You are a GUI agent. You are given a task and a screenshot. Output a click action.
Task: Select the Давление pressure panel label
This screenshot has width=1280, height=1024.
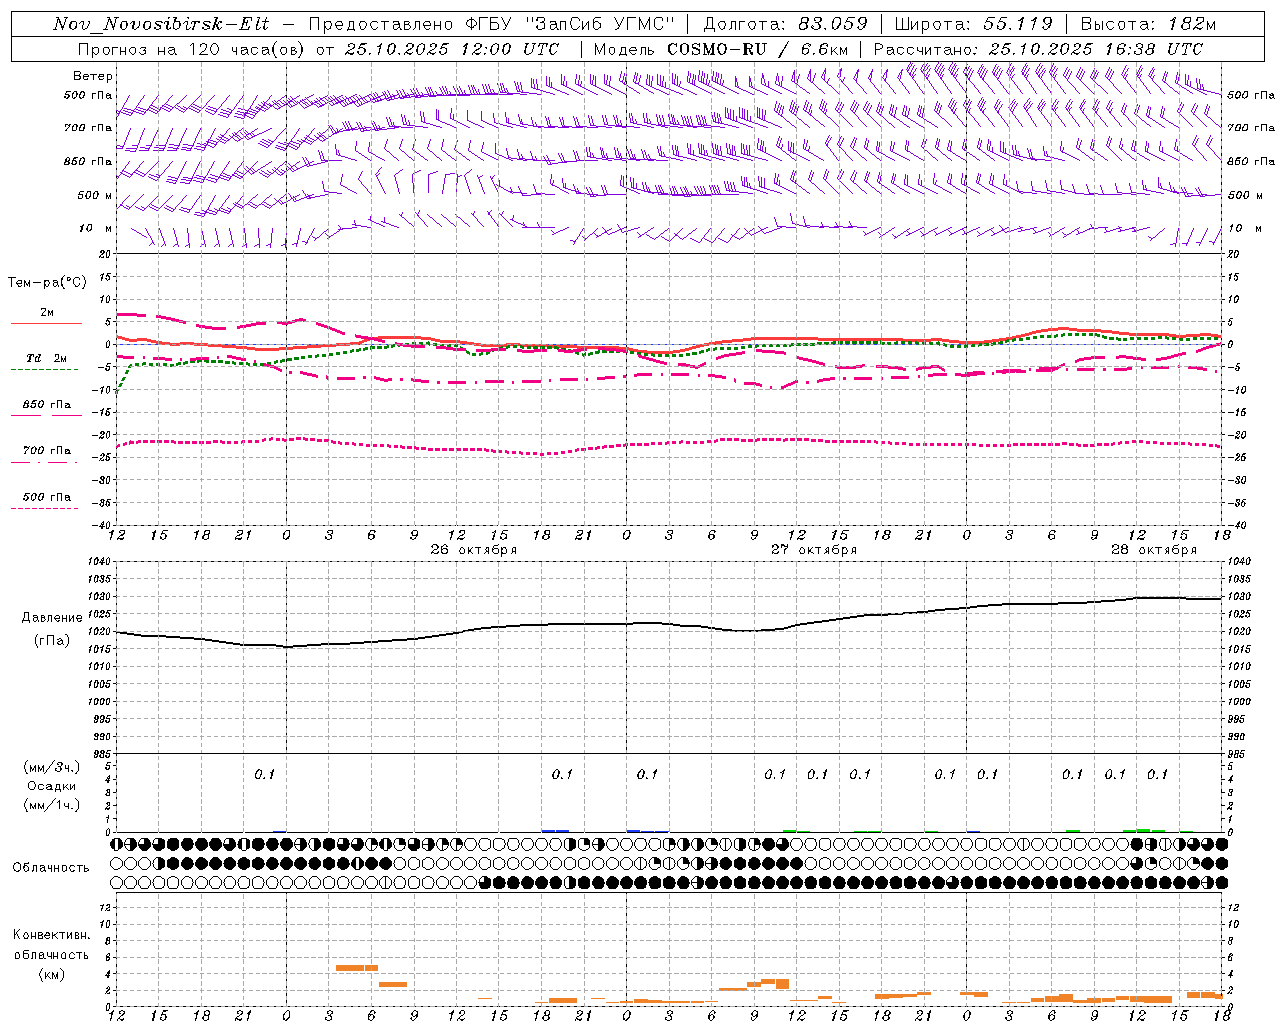(x=52, y=618)
